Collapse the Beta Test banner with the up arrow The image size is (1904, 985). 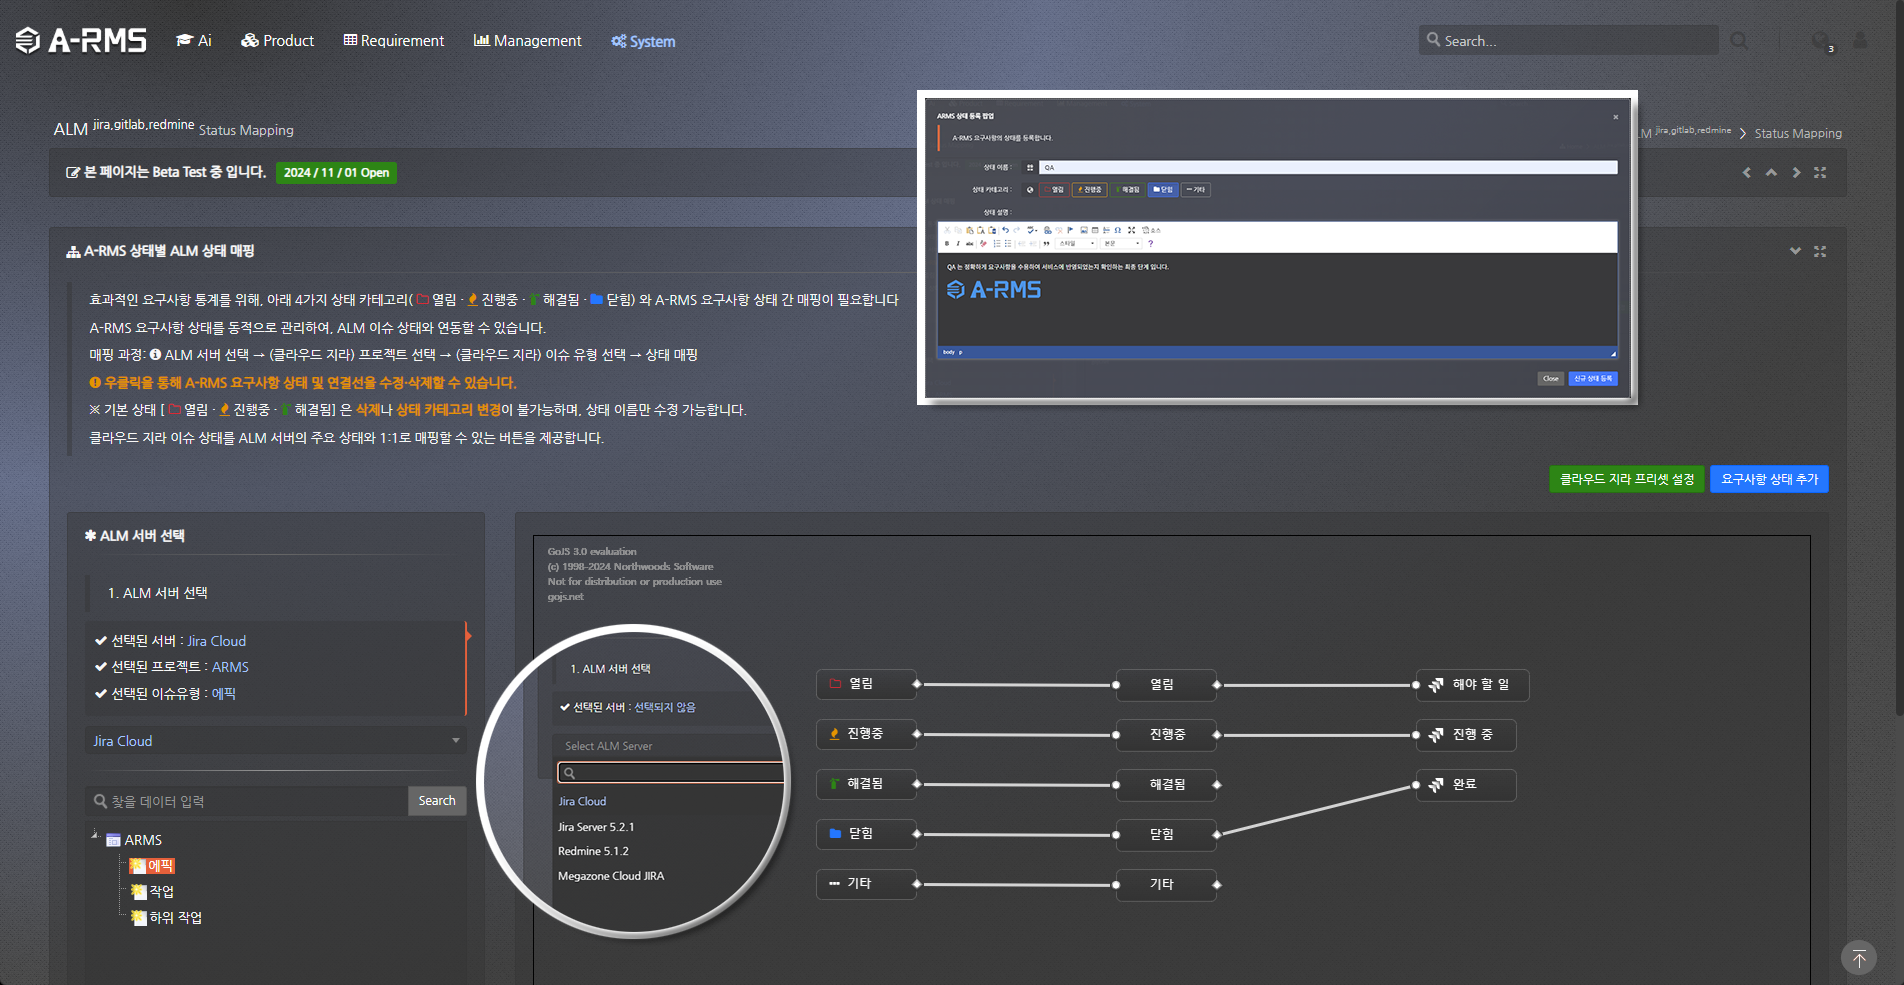tap(1771, 173)
